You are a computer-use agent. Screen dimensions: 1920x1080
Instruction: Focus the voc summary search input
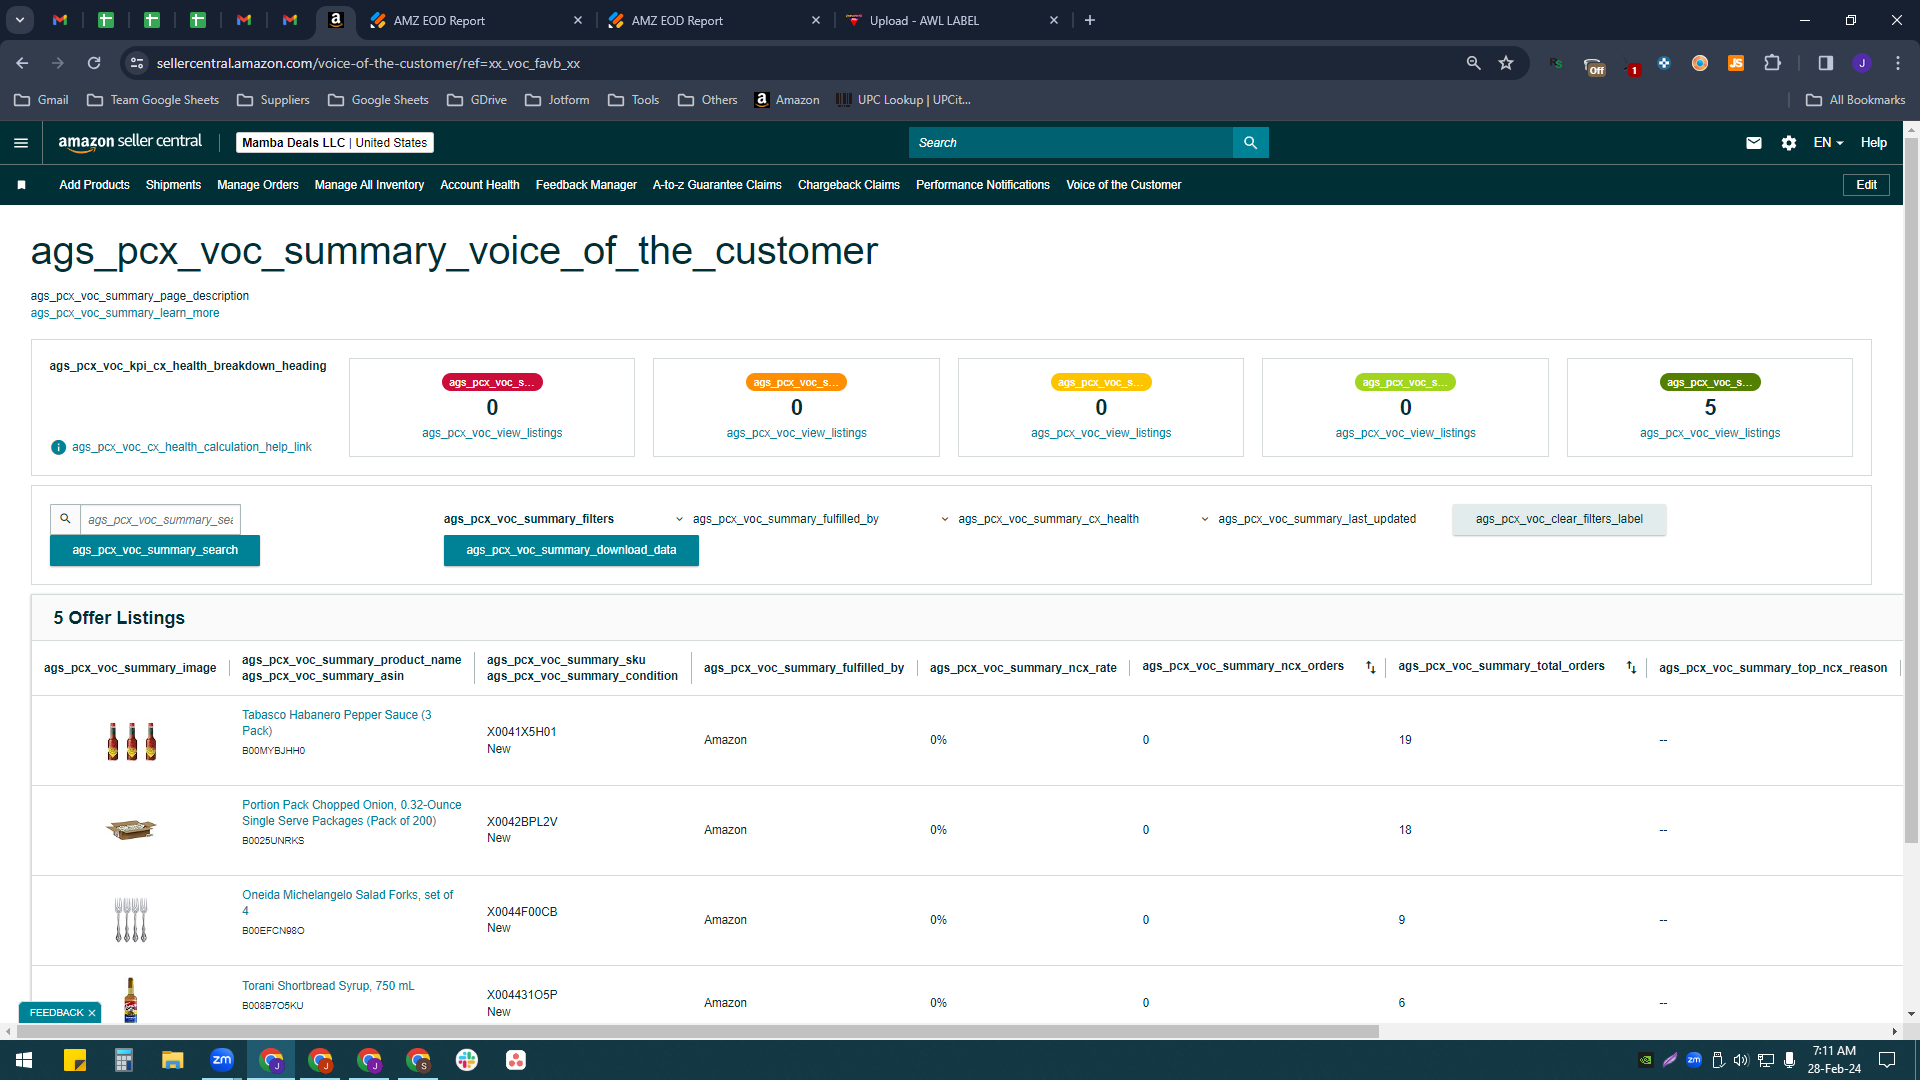(x=160, y=519)
